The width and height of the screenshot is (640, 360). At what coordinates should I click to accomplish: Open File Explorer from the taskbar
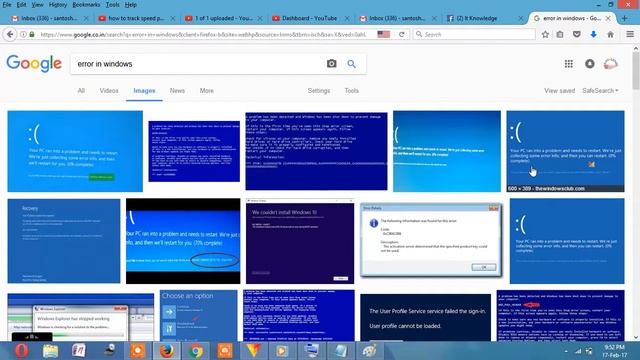[50, 351]
